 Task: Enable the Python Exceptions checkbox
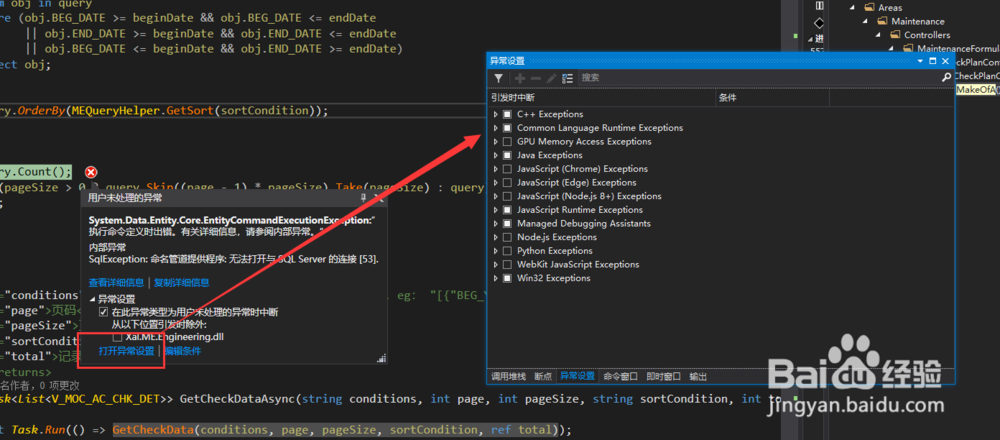pos(507,251)
